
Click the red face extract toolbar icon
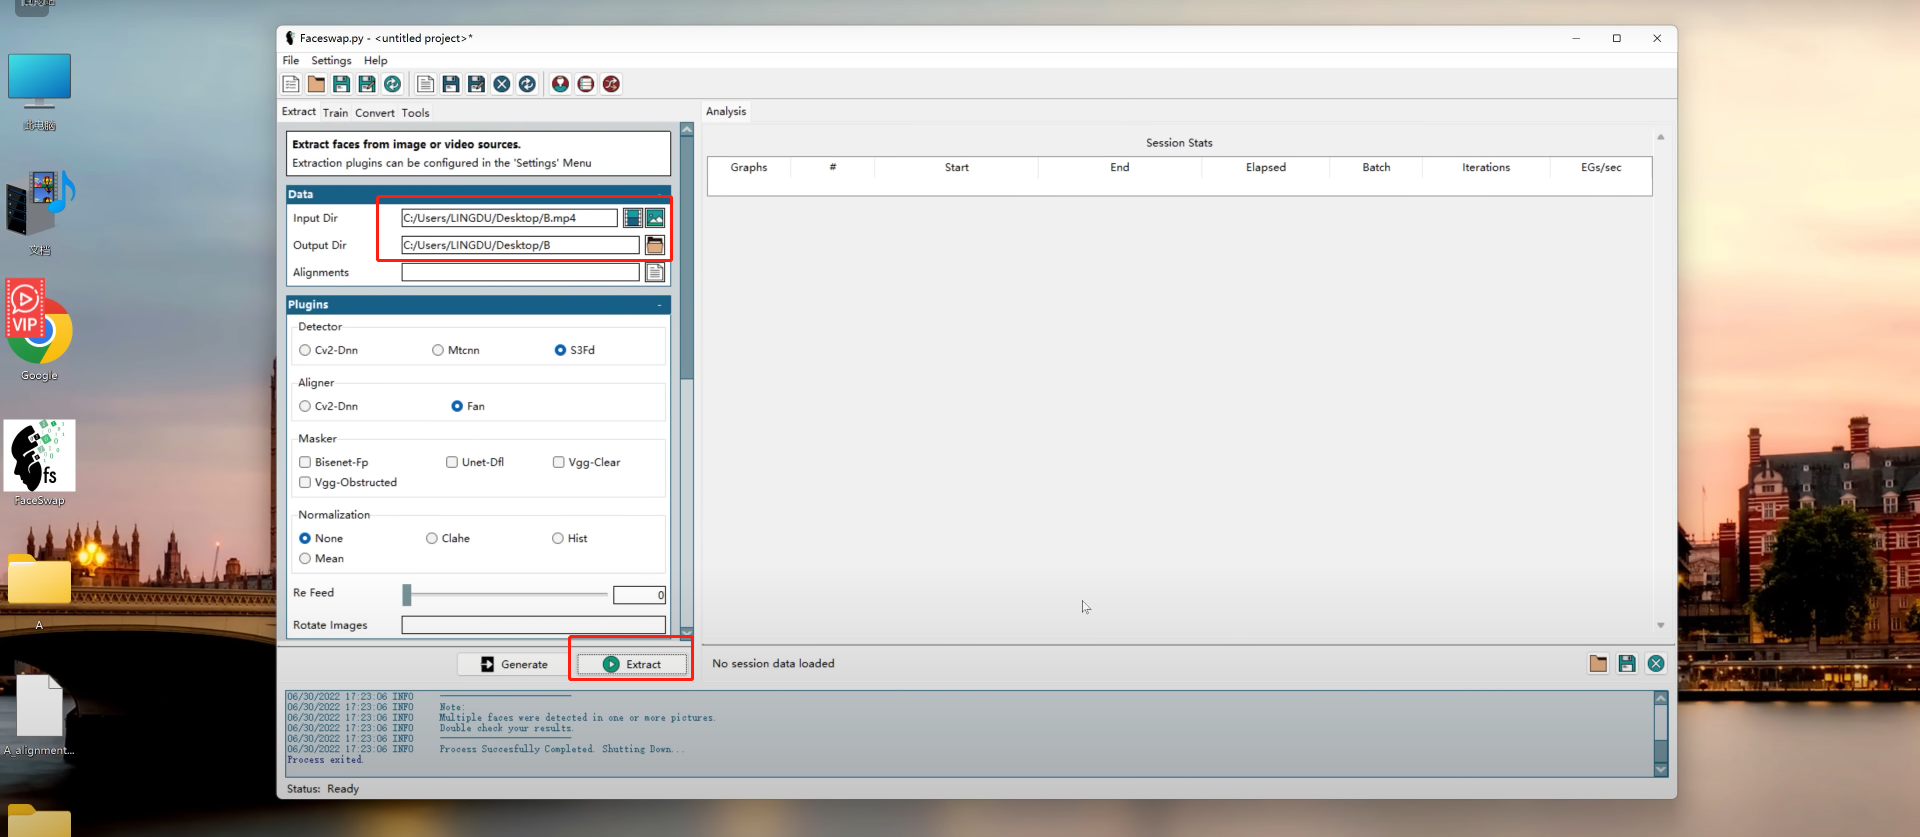(x=560, y=84)
